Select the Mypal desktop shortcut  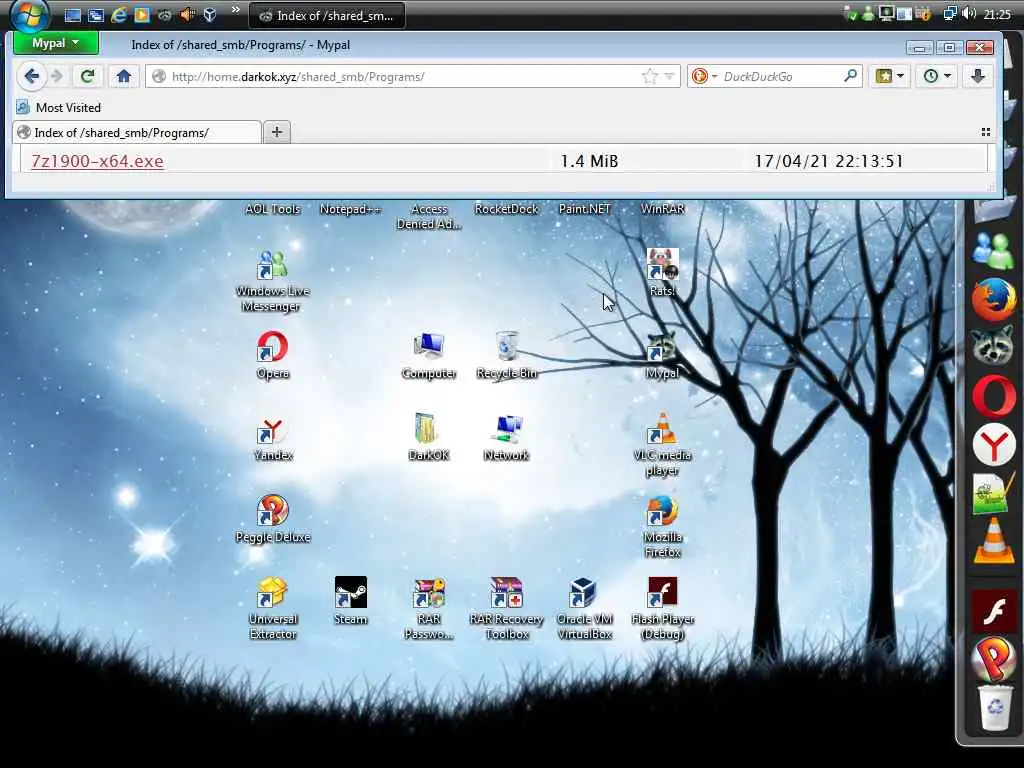(662, 355)
